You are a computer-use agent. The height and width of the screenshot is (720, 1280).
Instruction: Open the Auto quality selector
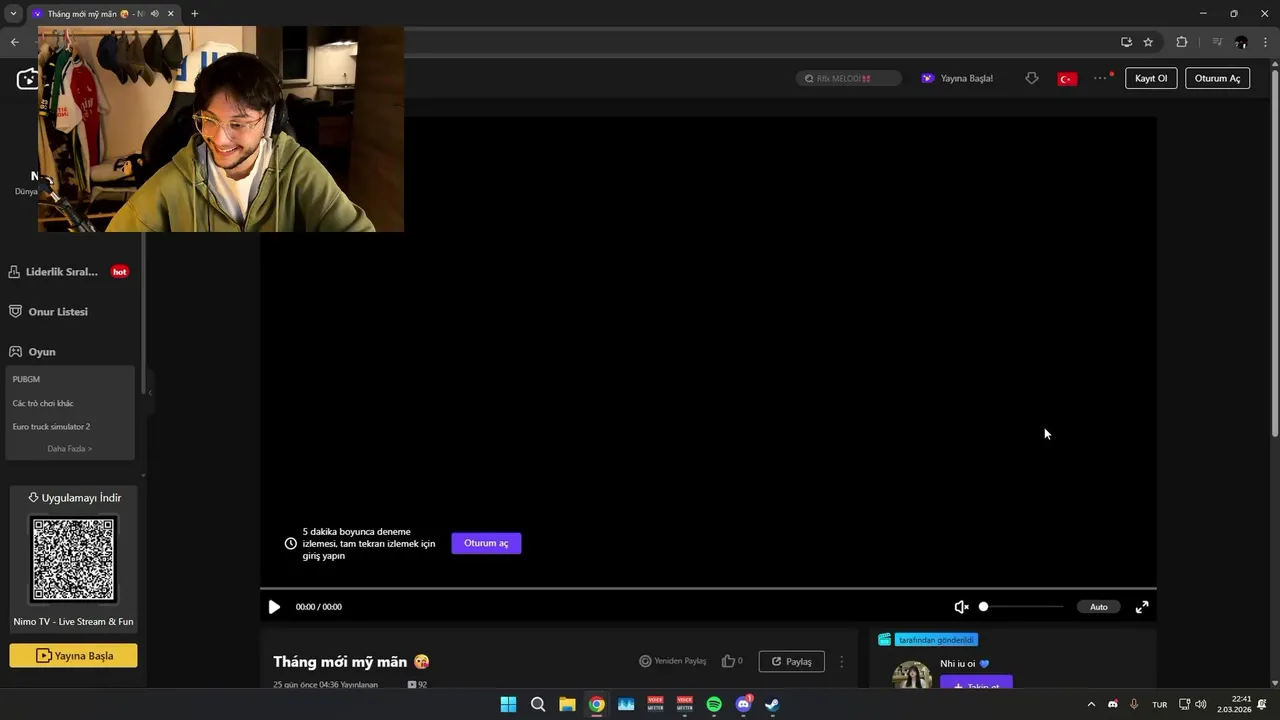[x=1098, y=607]
